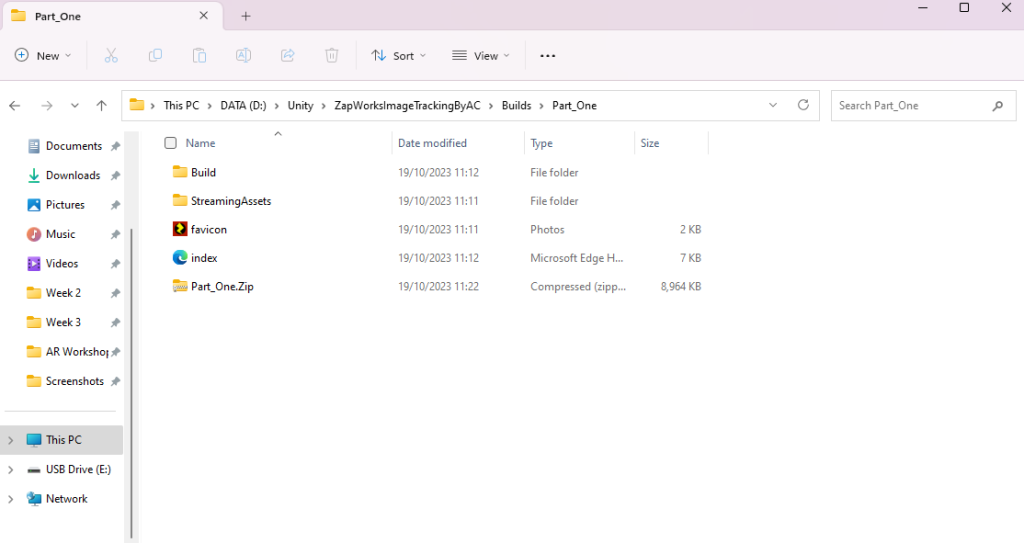The width and height of the screenshot is (1024, 543).
Task: Click the Share icon in toolbar
Action: [288, 56]
